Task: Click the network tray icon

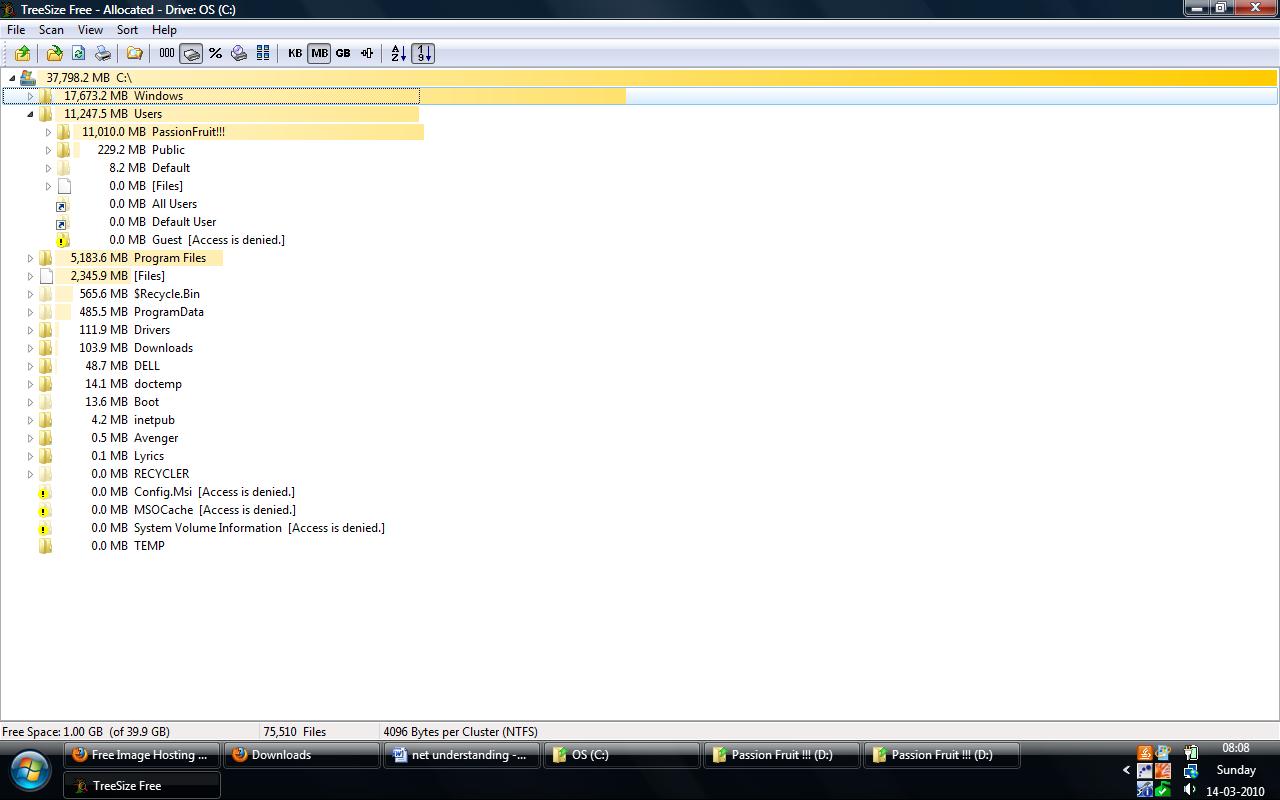Action: coord(1190,771)
